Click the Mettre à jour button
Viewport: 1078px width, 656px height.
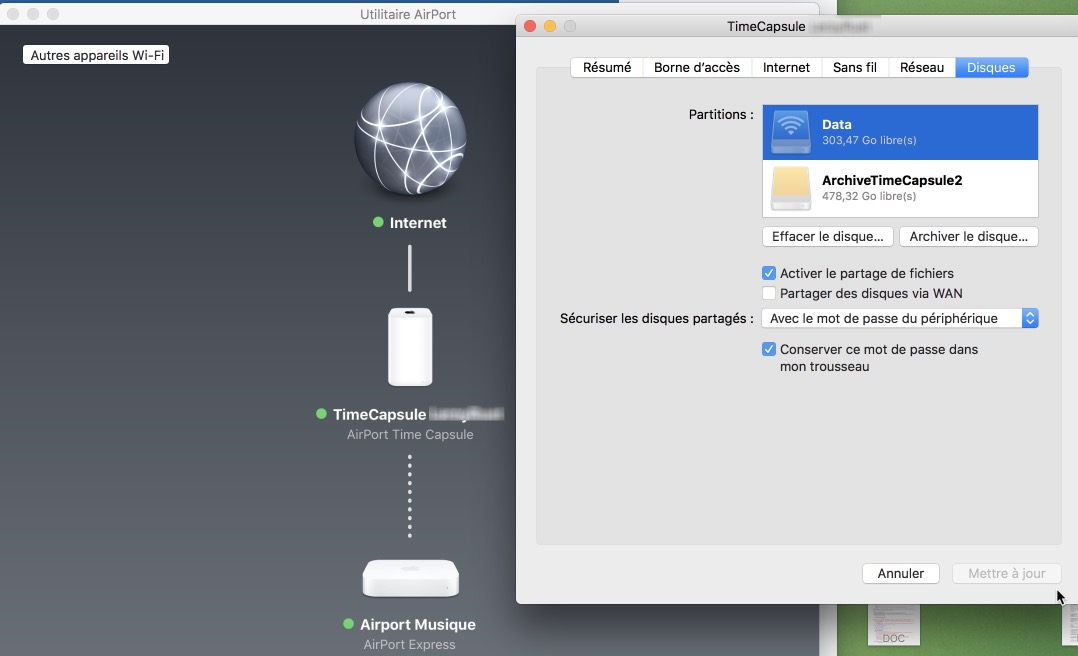(x=1006, y=573)
